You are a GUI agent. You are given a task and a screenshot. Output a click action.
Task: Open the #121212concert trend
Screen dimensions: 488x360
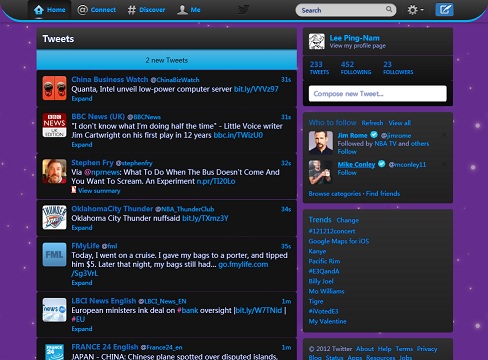coord(332,231)
